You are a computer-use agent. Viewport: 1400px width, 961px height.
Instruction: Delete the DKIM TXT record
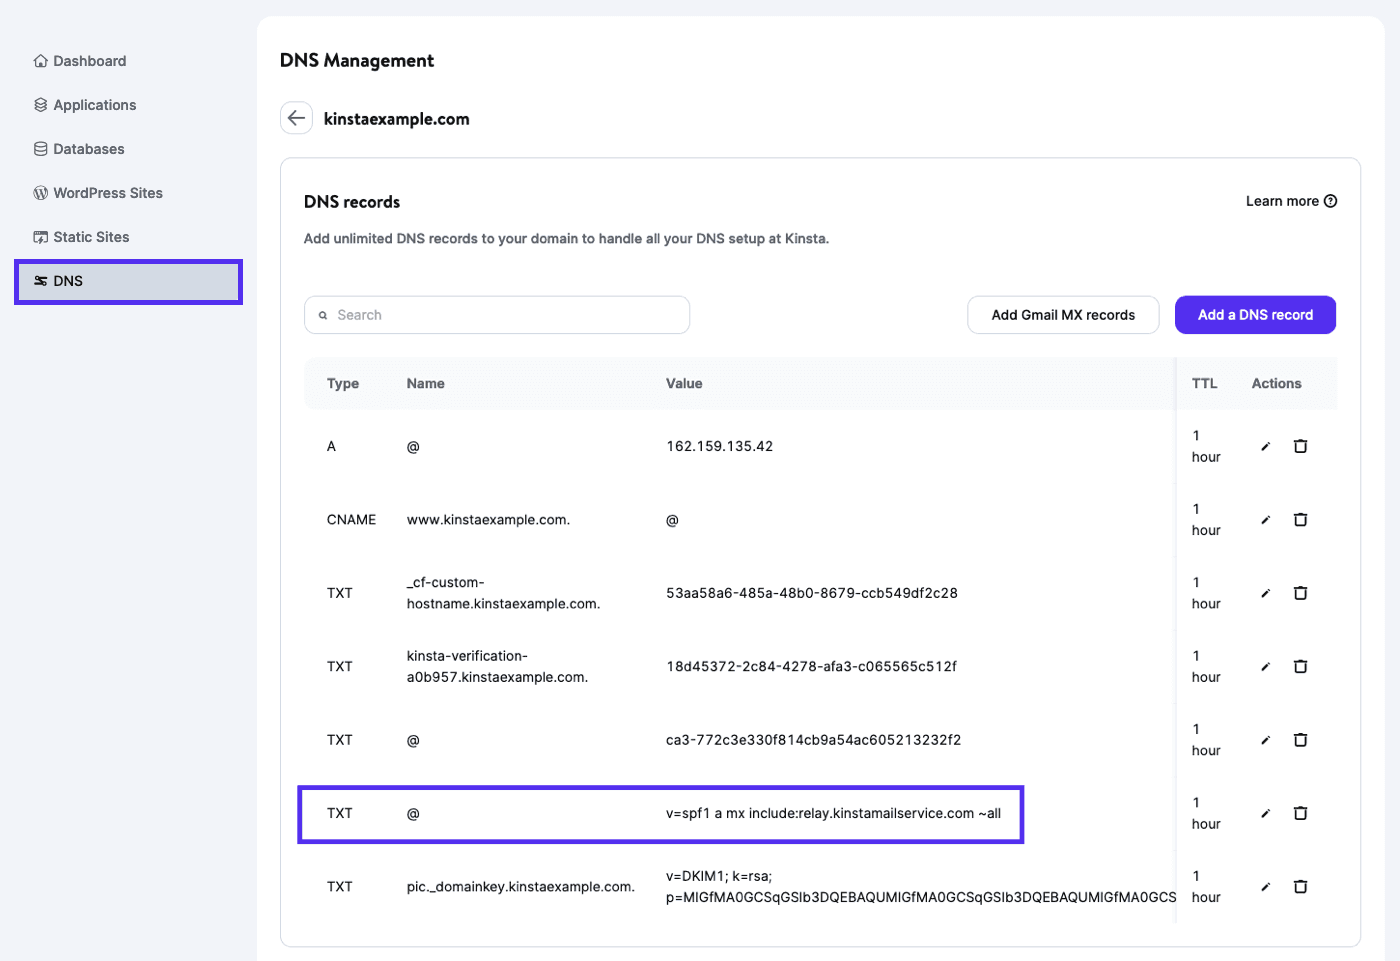coord(1300,886)
